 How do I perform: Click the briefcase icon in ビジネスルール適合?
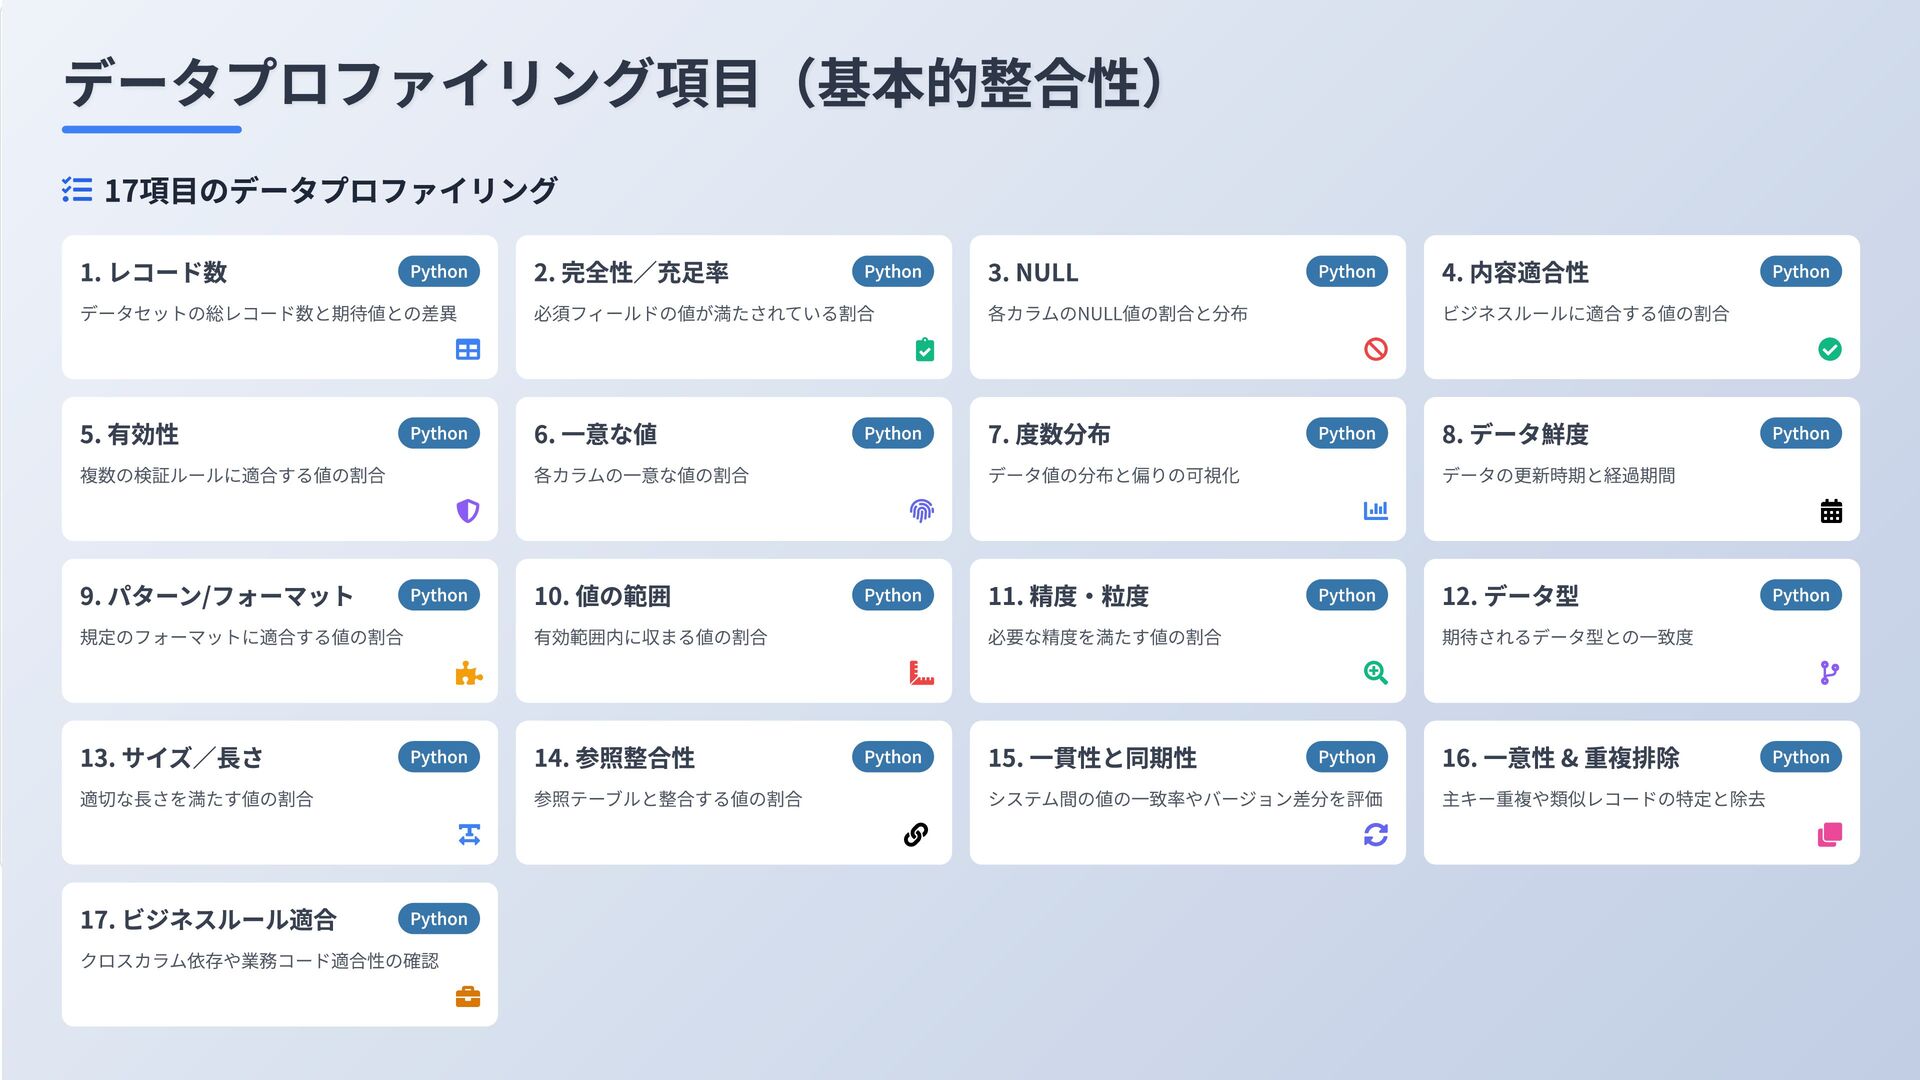click(467, 997)
